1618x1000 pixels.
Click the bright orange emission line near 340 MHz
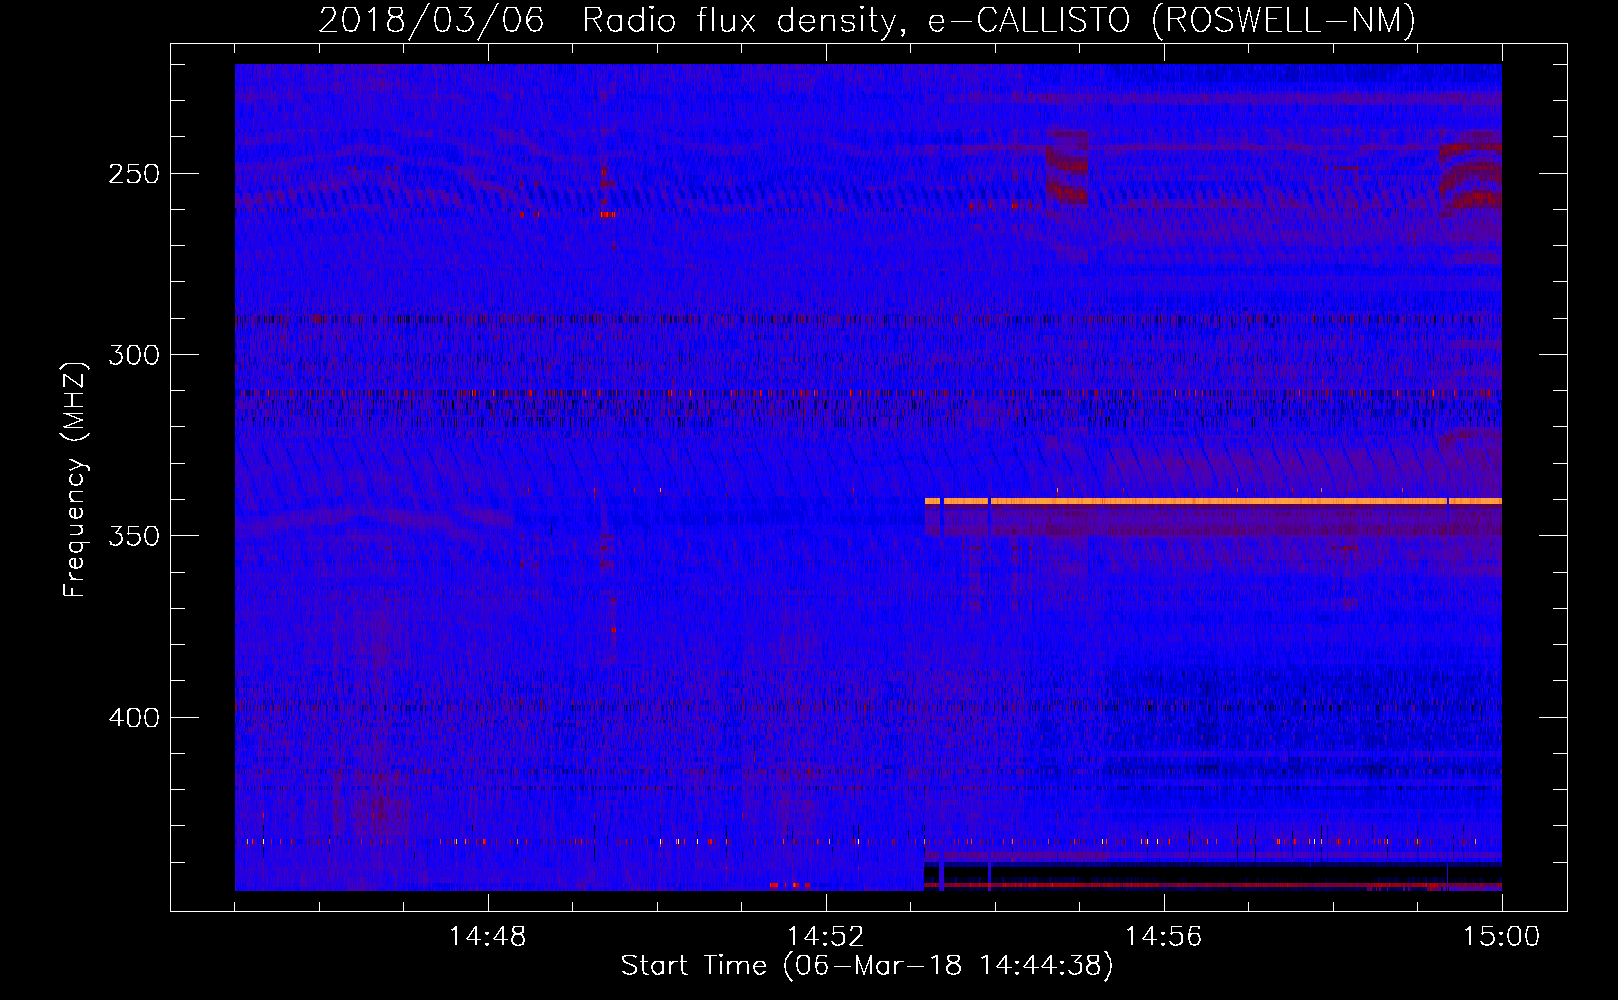click(x=1213, y=501)
